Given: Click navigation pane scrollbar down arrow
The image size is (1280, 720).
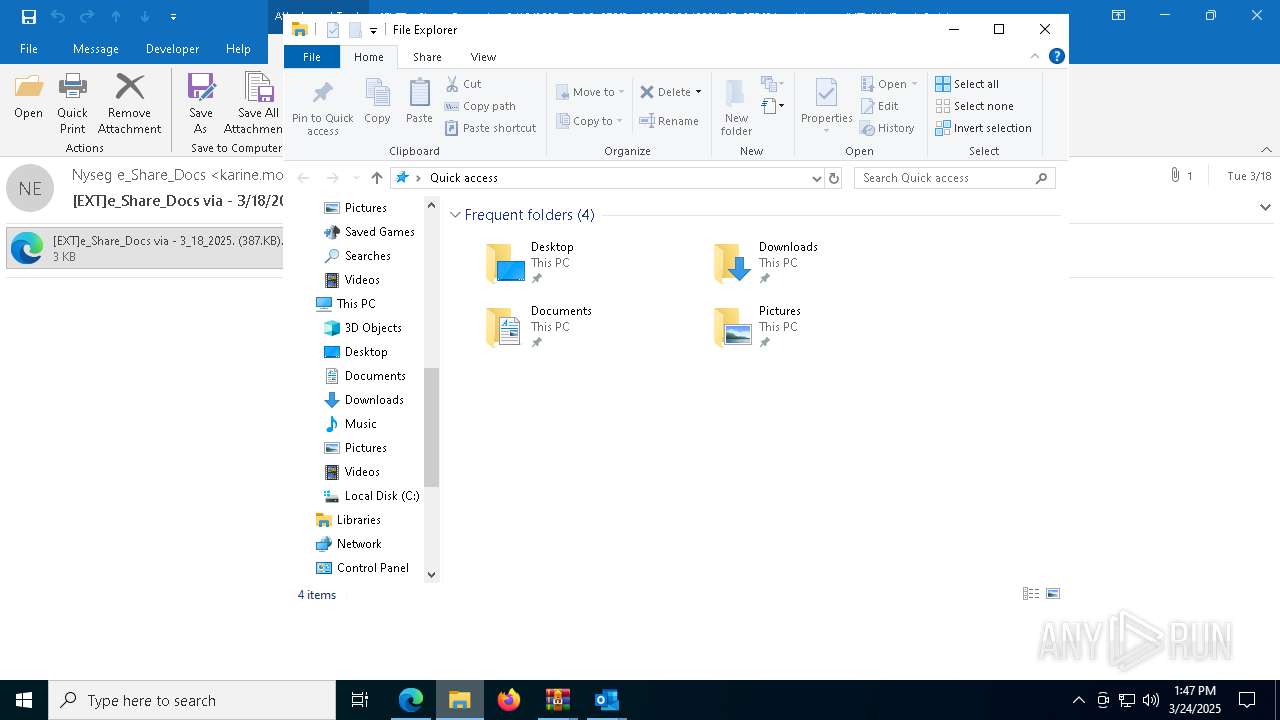Looking at the screenshot, I should (x=432, y=574).
